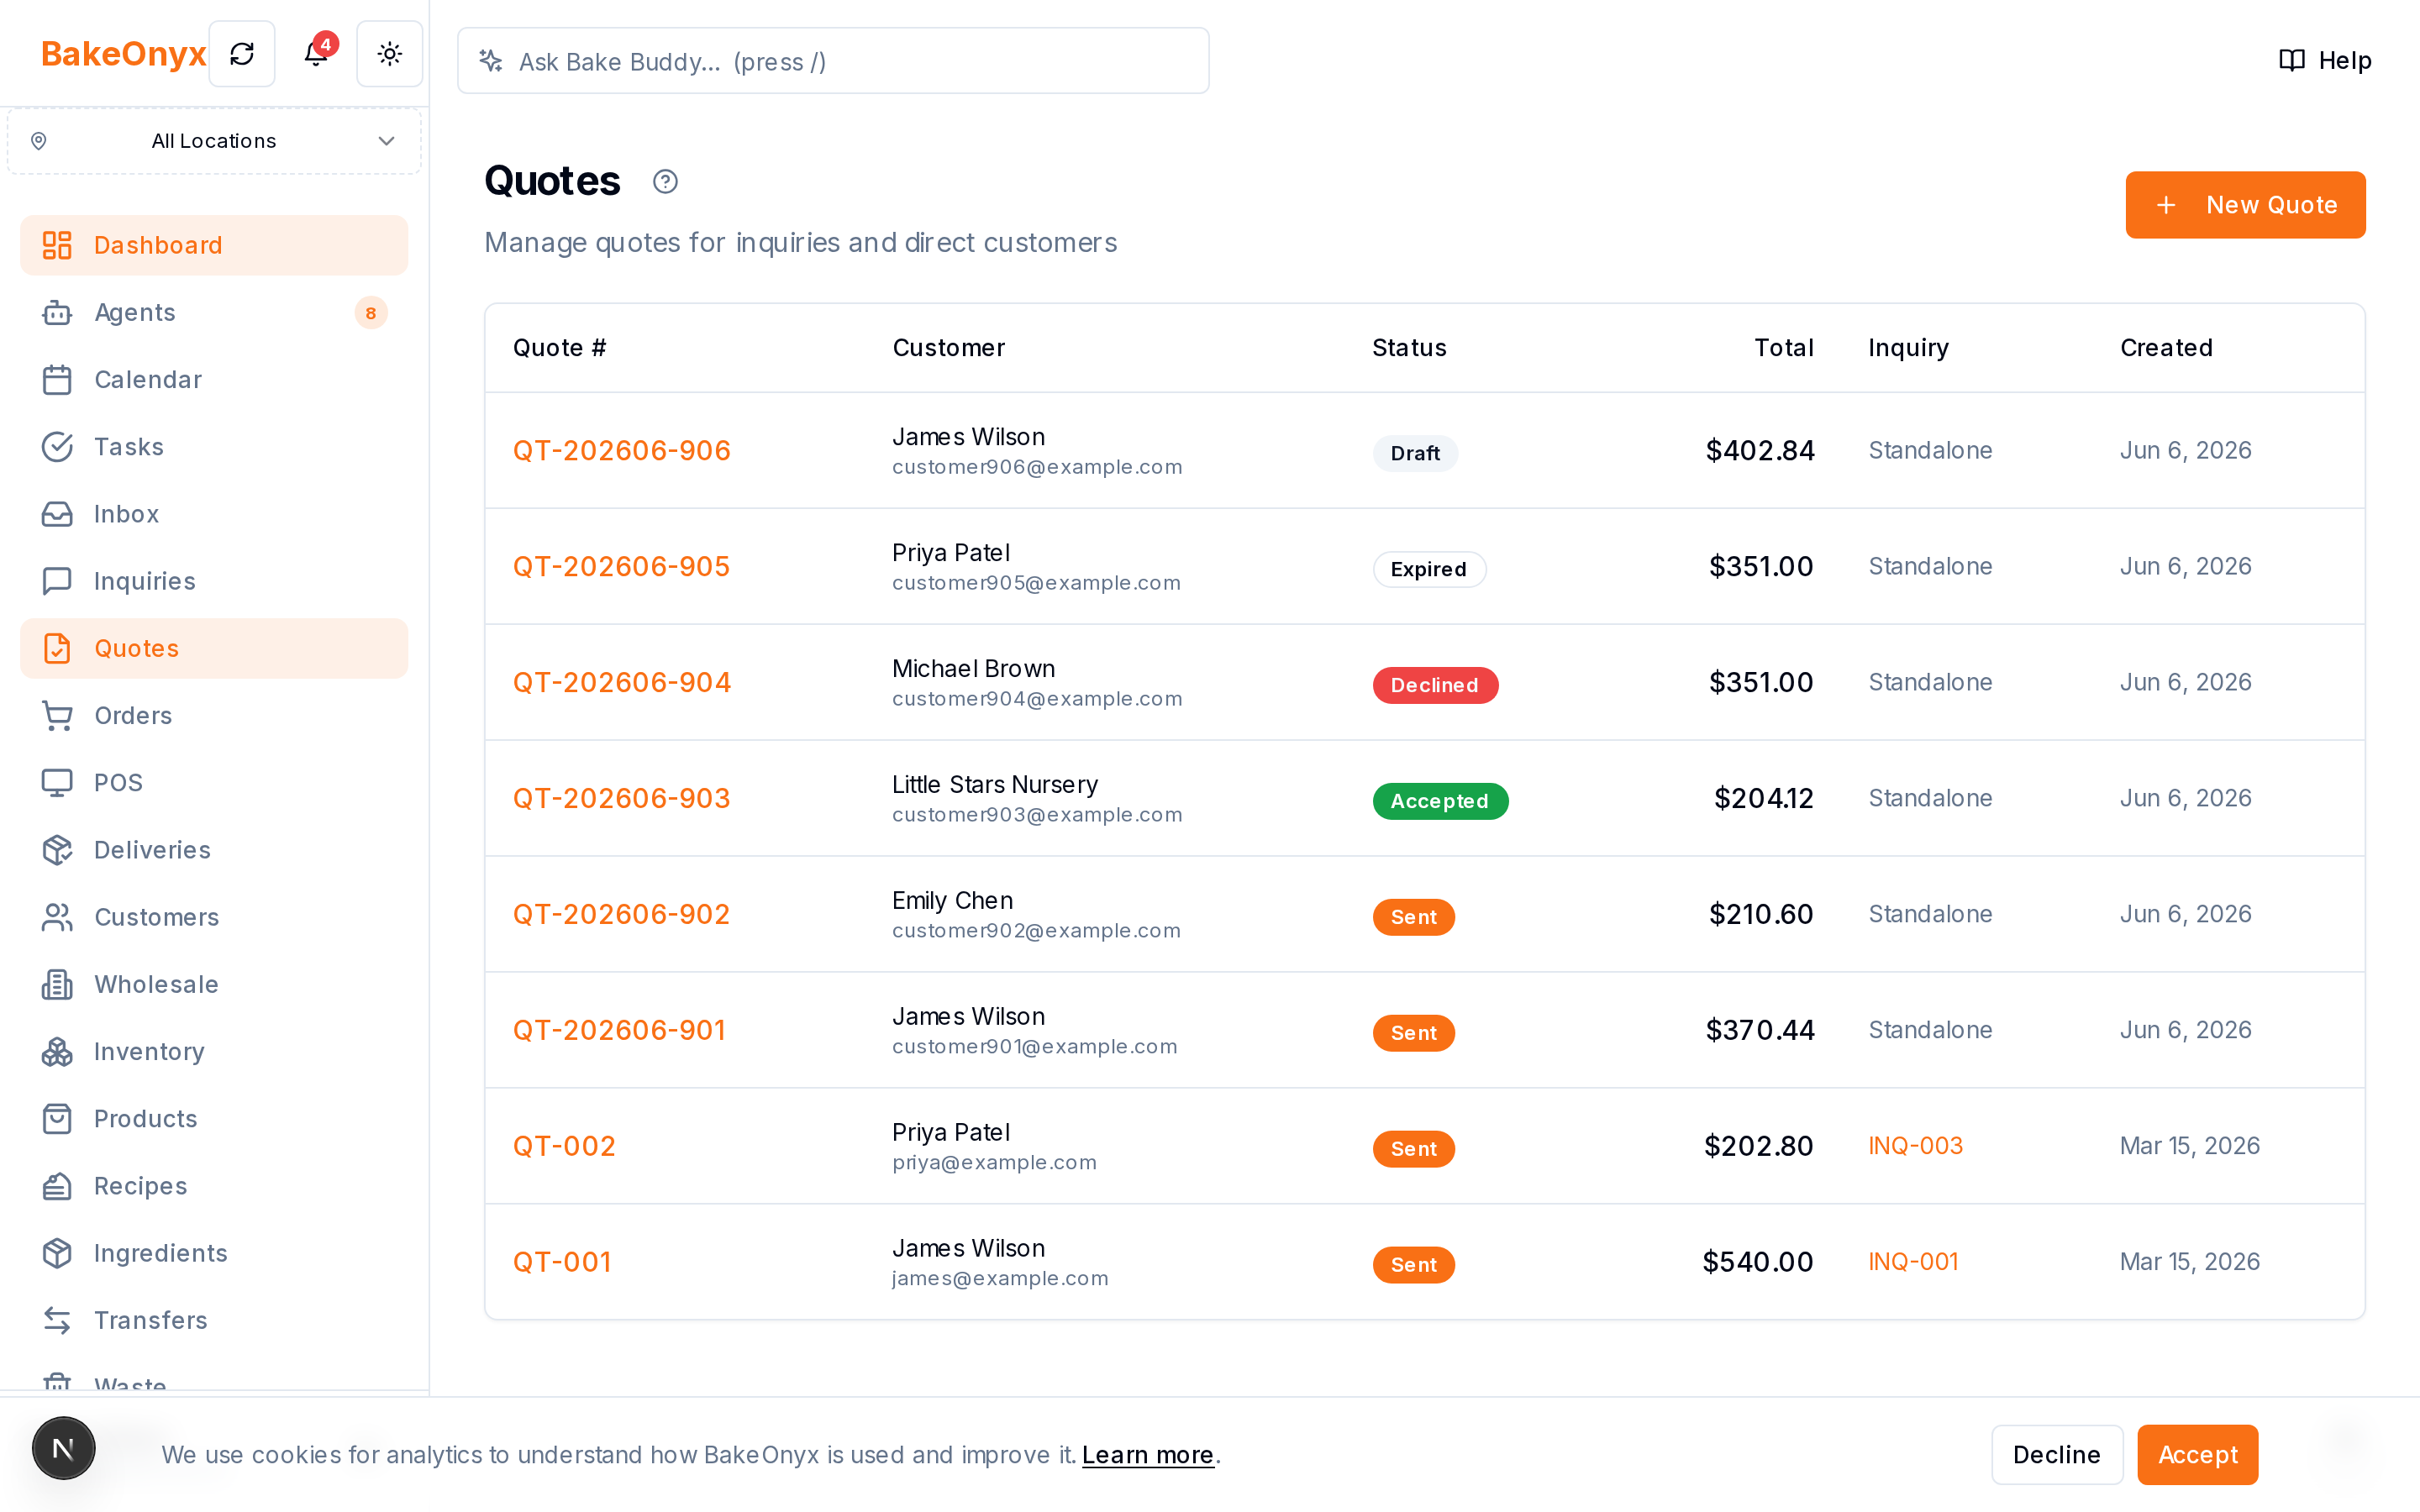Open quote QT-002
Image resolution: width=2420 pixels, height=1512 pixels.
pyautogui.click(x=564, y=1146)
